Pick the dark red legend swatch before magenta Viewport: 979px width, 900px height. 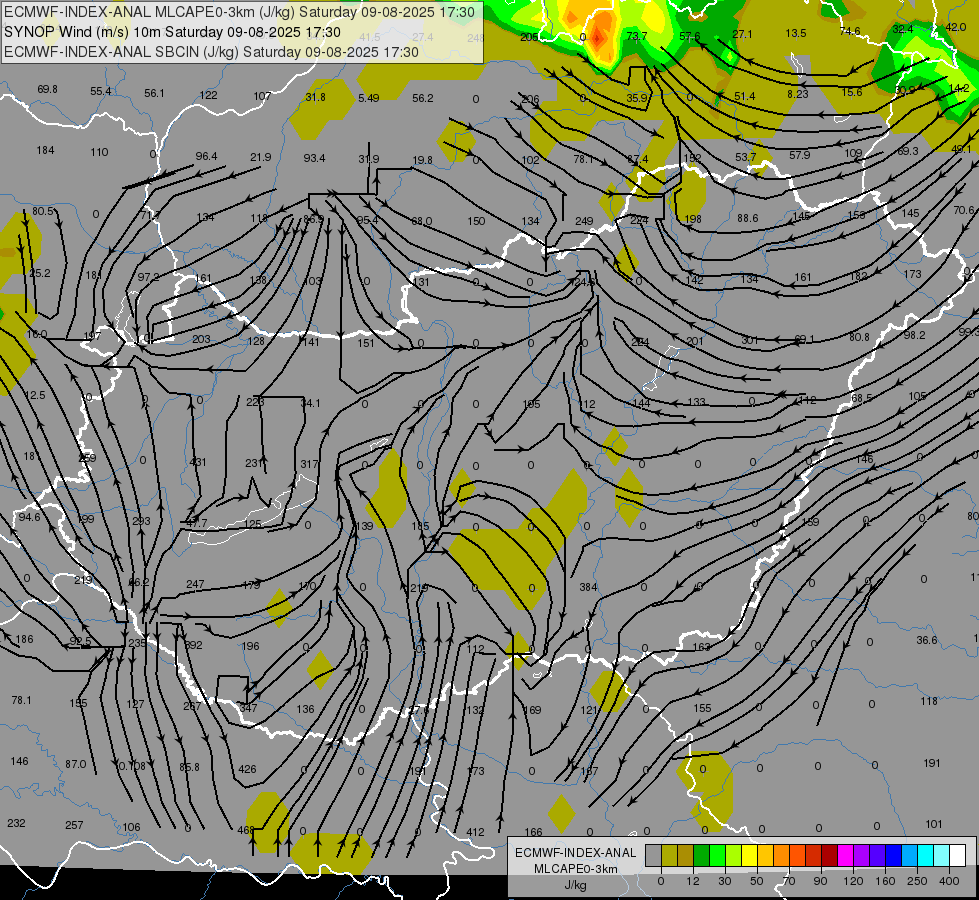coord(830,855)
